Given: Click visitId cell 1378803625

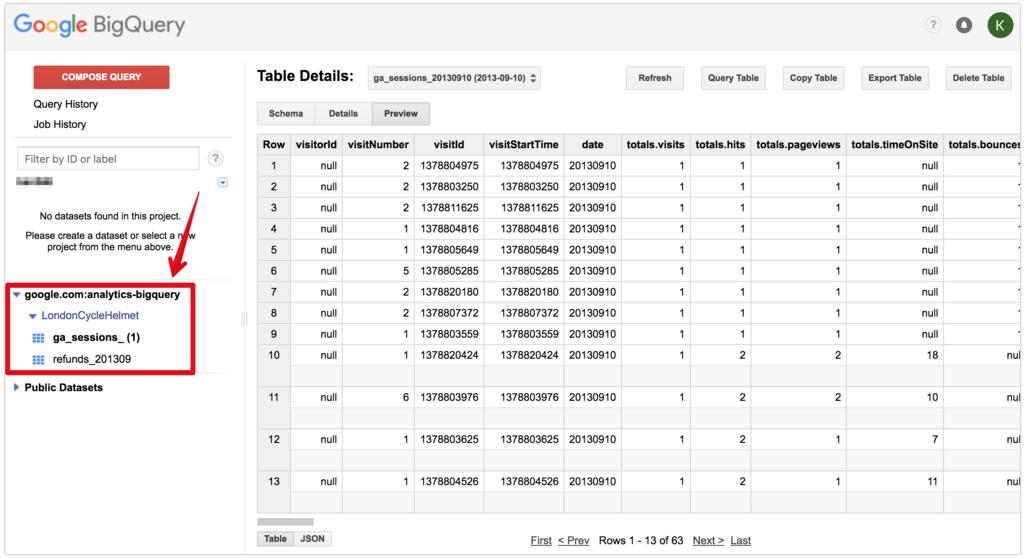Looking at the screenshot, I should 449,440.
